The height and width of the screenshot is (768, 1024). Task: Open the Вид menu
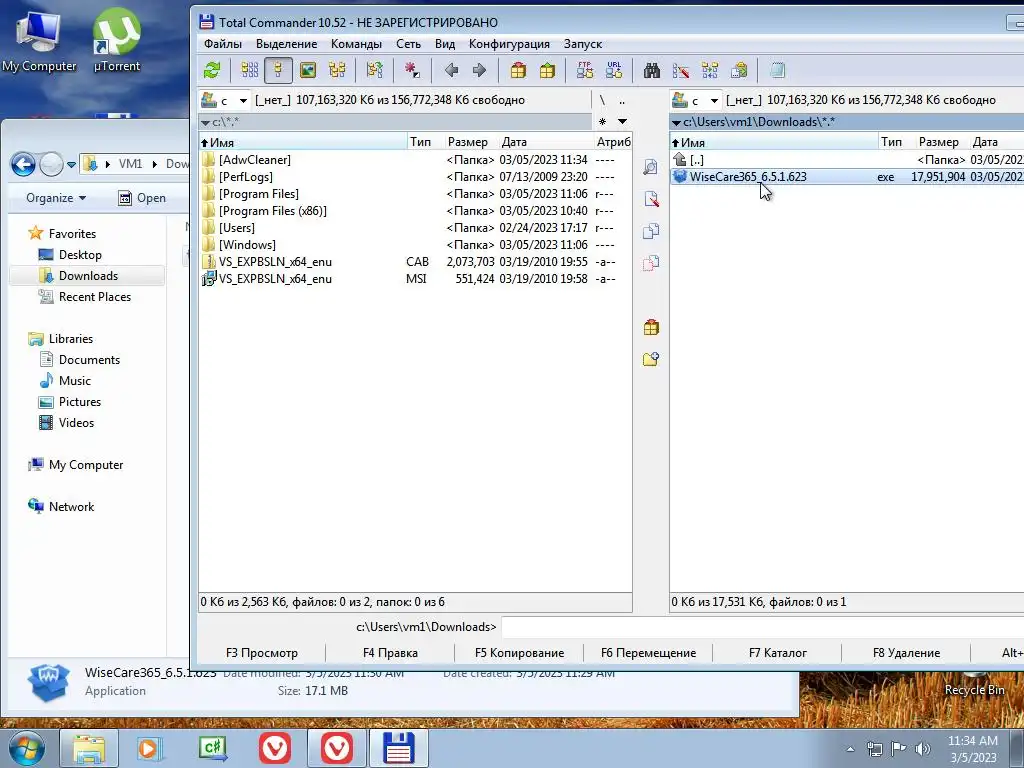click(445, 44)
